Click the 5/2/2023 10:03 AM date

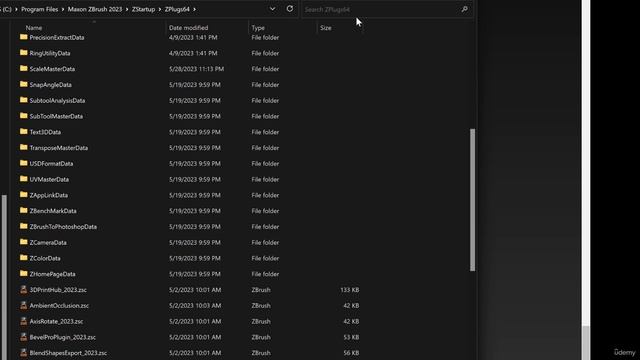pyautogui.click(x=195, y=305)
